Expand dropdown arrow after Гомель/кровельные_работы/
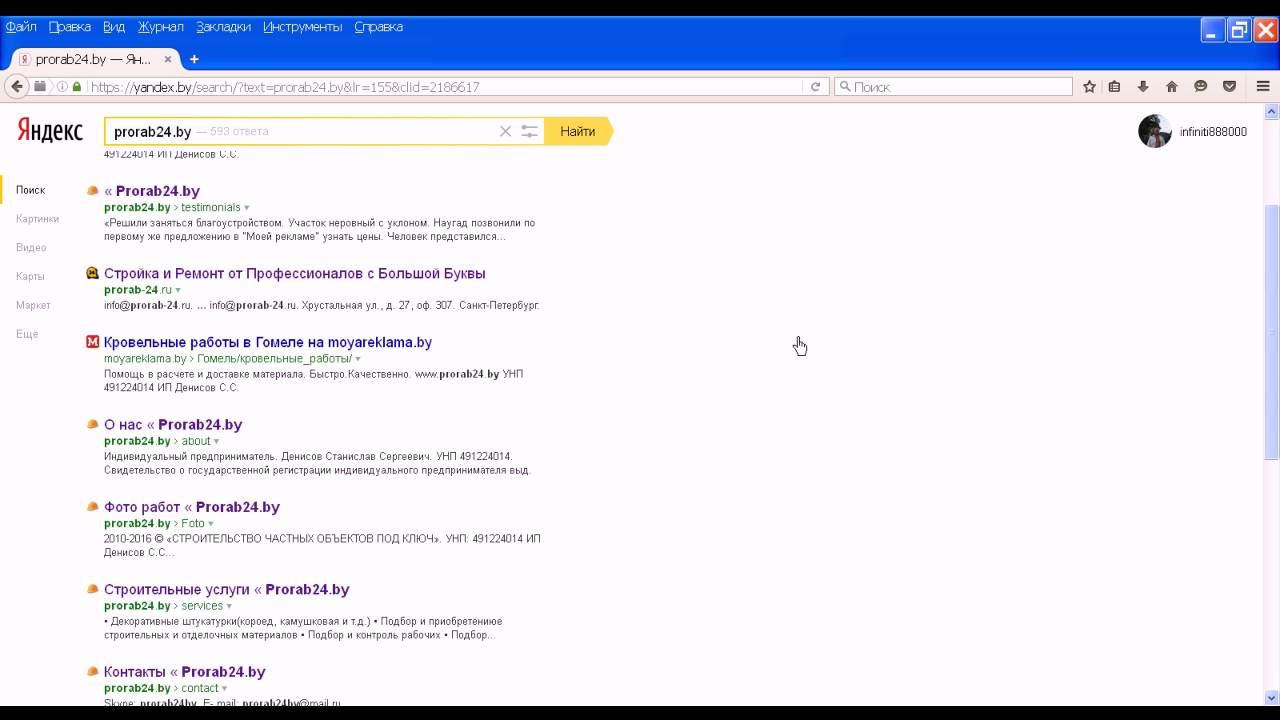 point(358,359)
